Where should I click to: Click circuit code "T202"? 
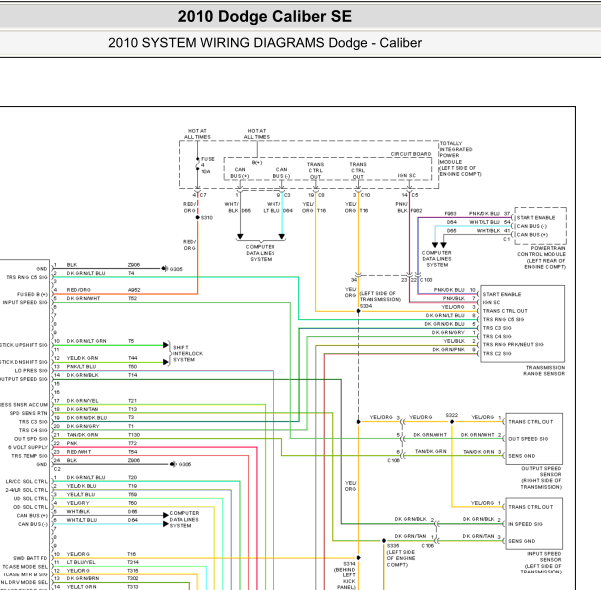(133, 578)
